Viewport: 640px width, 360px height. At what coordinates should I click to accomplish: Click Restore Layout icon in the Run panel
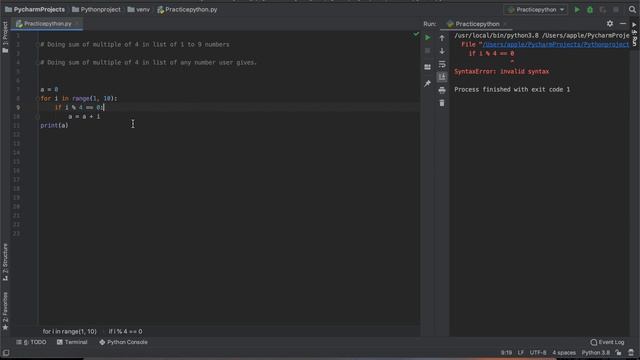click(x=427, y=67)
